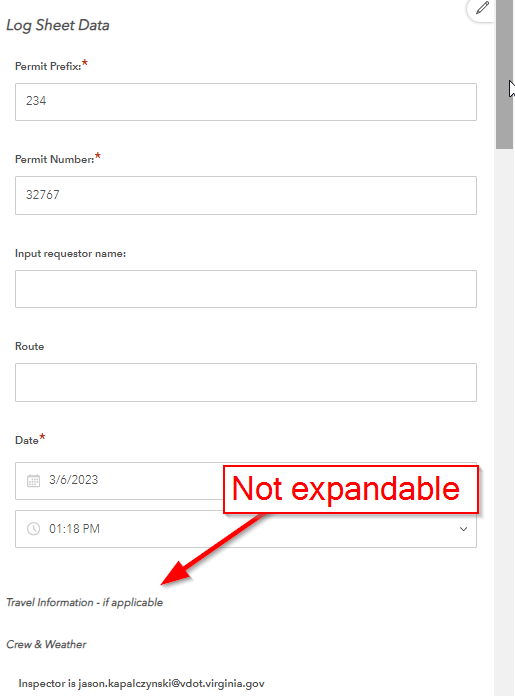
Task: Click the pencil edit icon
Action: [482, 8]
